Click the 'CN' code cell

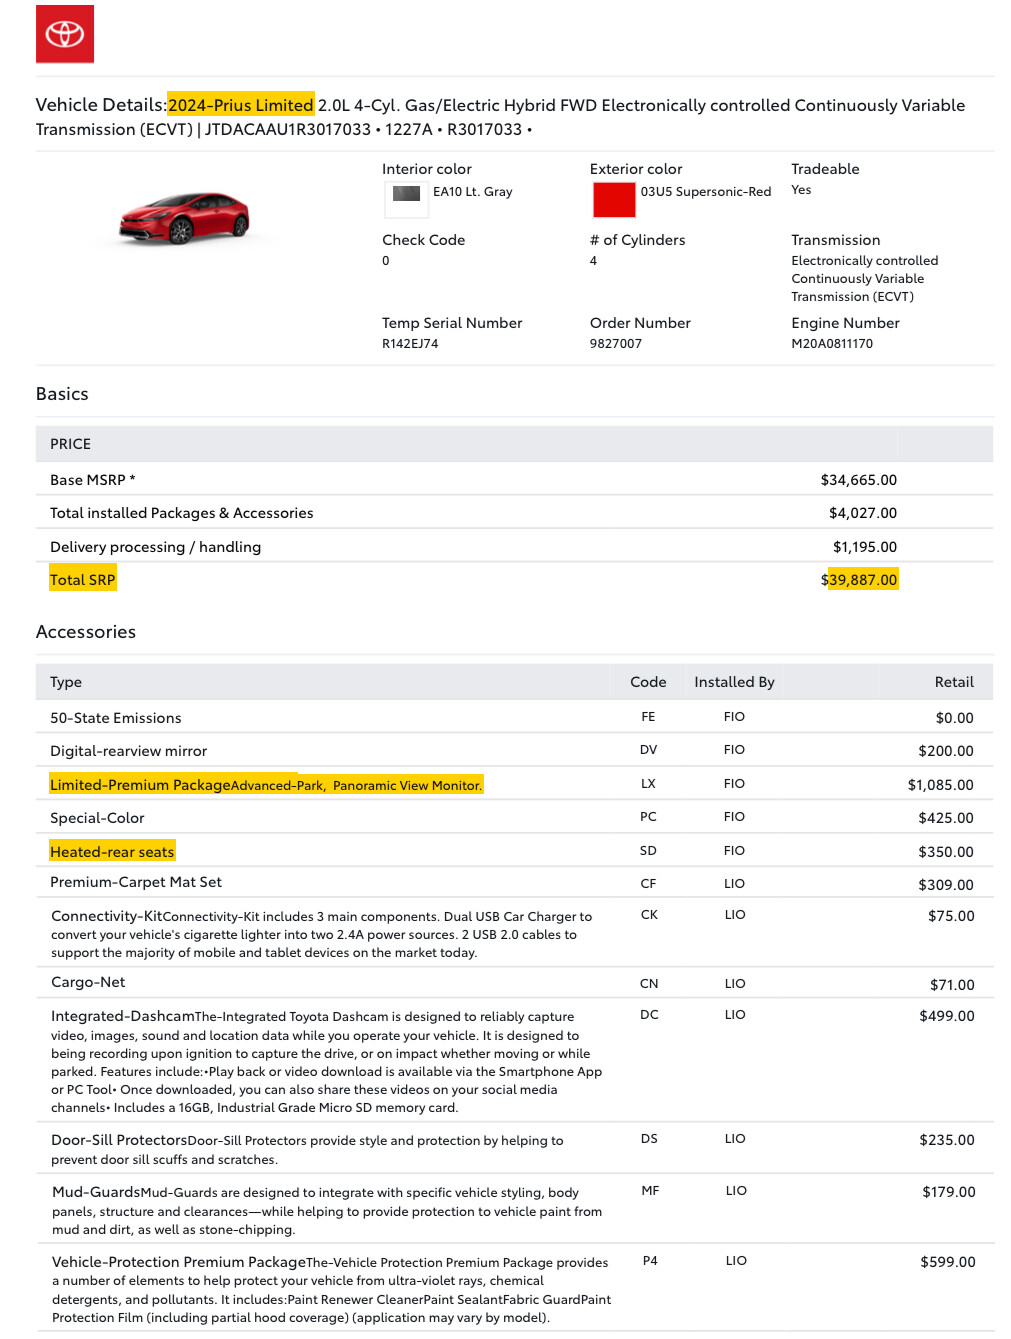click(649, 984)
